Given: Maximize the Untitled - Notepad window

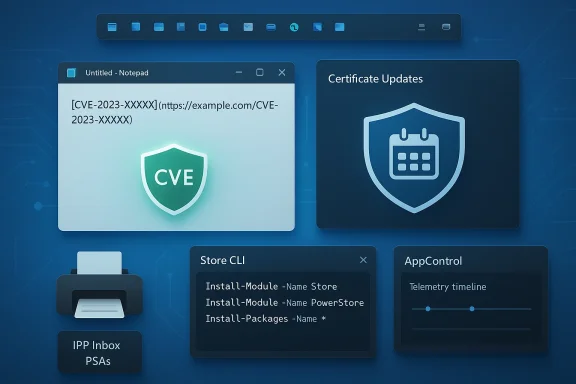Looking at the screenshot, I should 260,72.
